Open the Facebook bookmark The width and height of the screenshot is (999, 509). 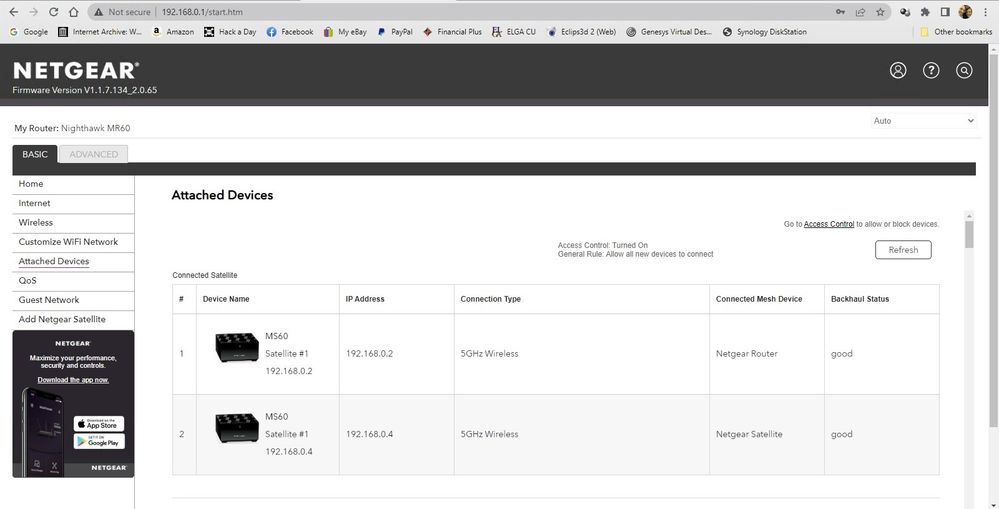[290, 32]
